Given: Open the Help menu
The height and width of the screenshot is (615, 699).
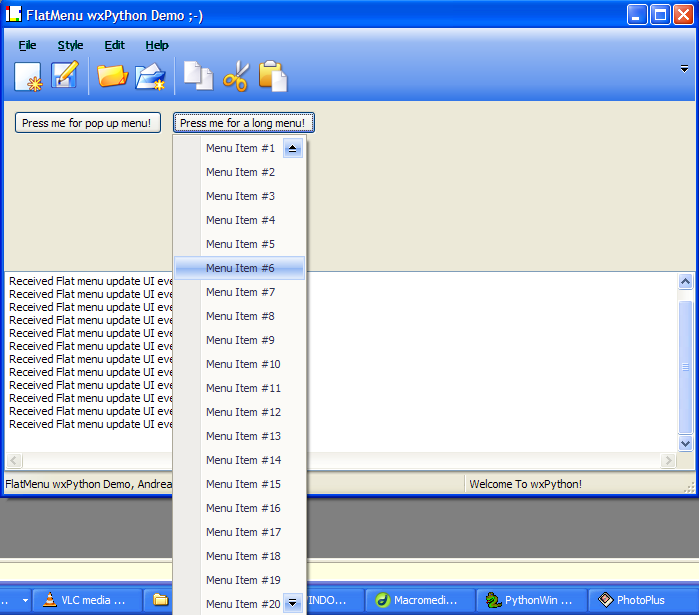Looking at the screenshot, I should (157, 45).
